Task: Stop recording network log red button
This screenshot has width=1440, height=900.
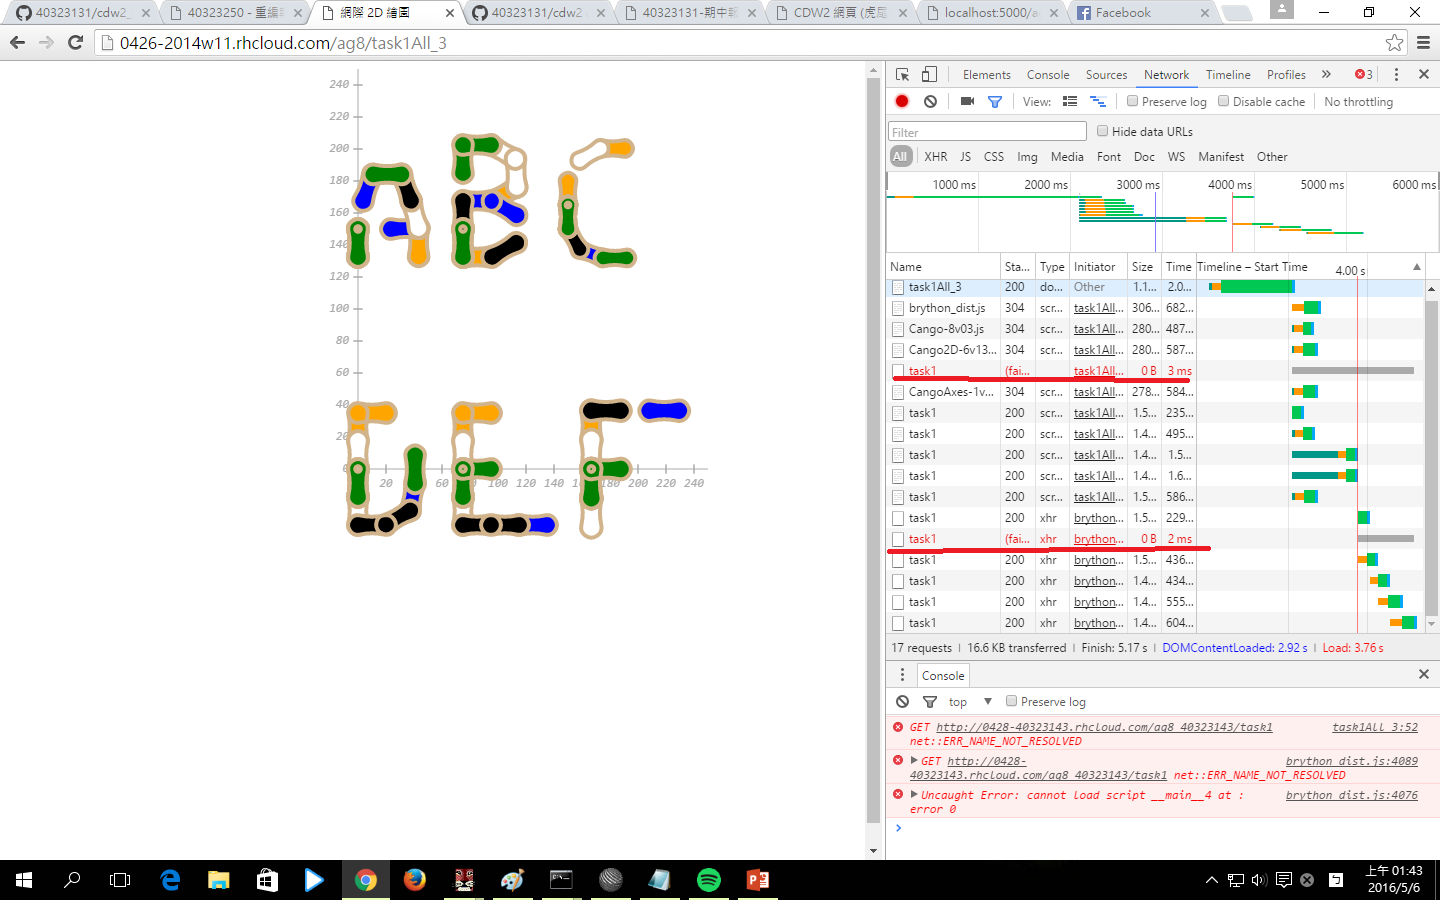Action: (x=902, y=101)
